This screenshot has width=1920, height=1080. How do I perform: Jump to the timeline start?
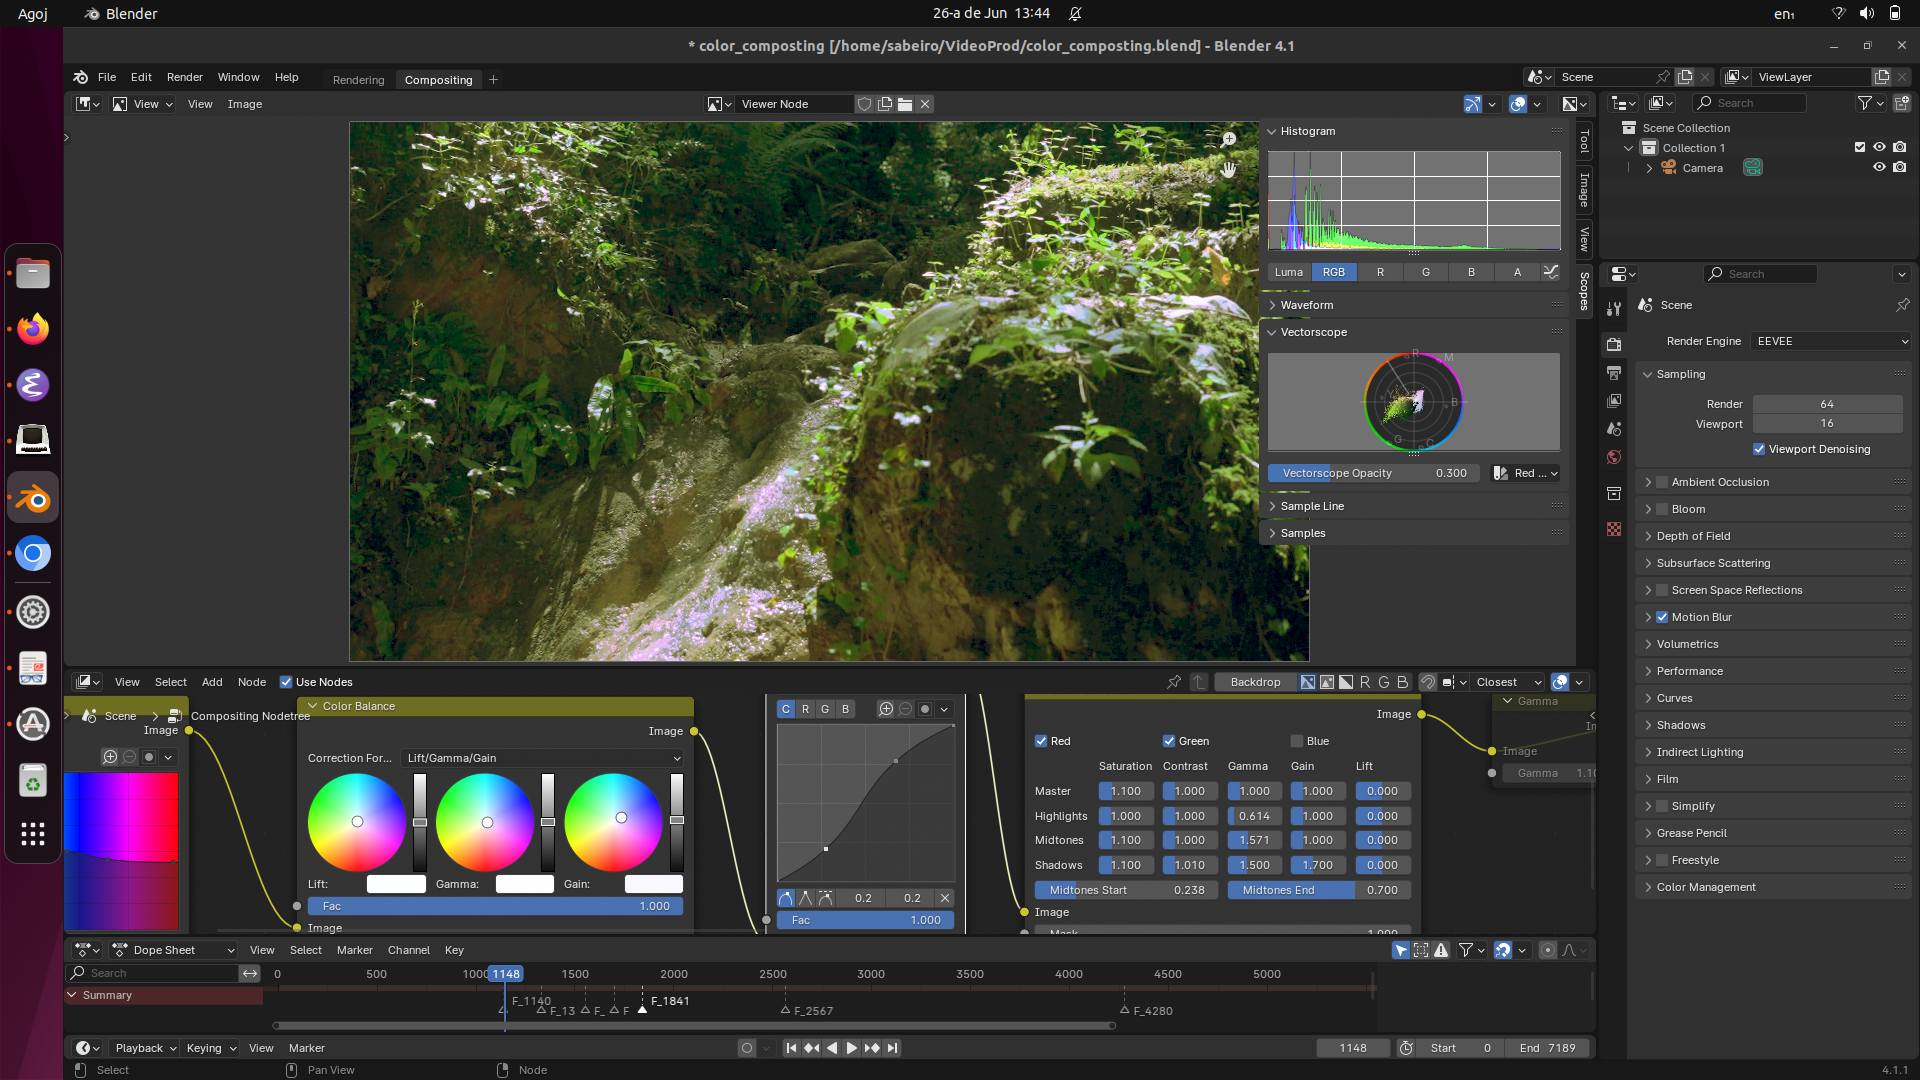tap(791, 1048)
